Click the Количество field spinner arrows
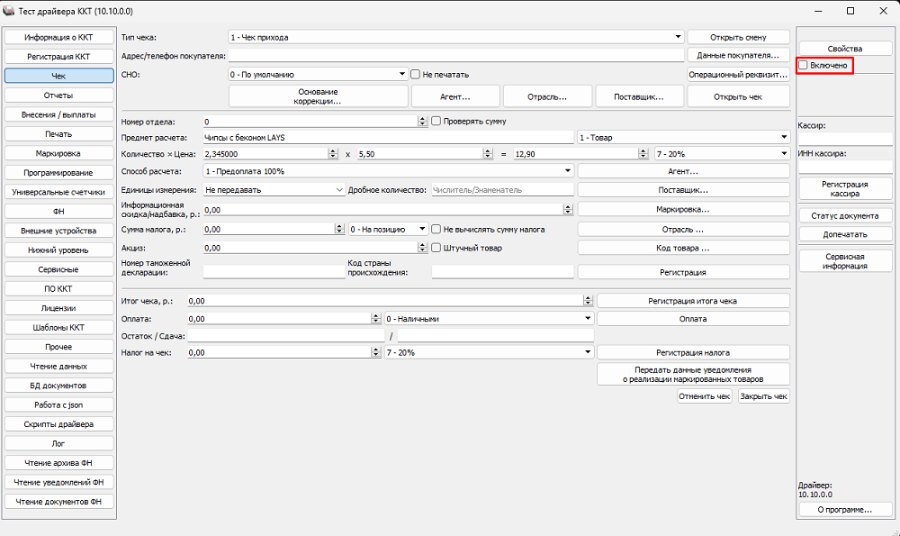The height and width of the screenshot is (536, 900). click(x=333, y=154)
